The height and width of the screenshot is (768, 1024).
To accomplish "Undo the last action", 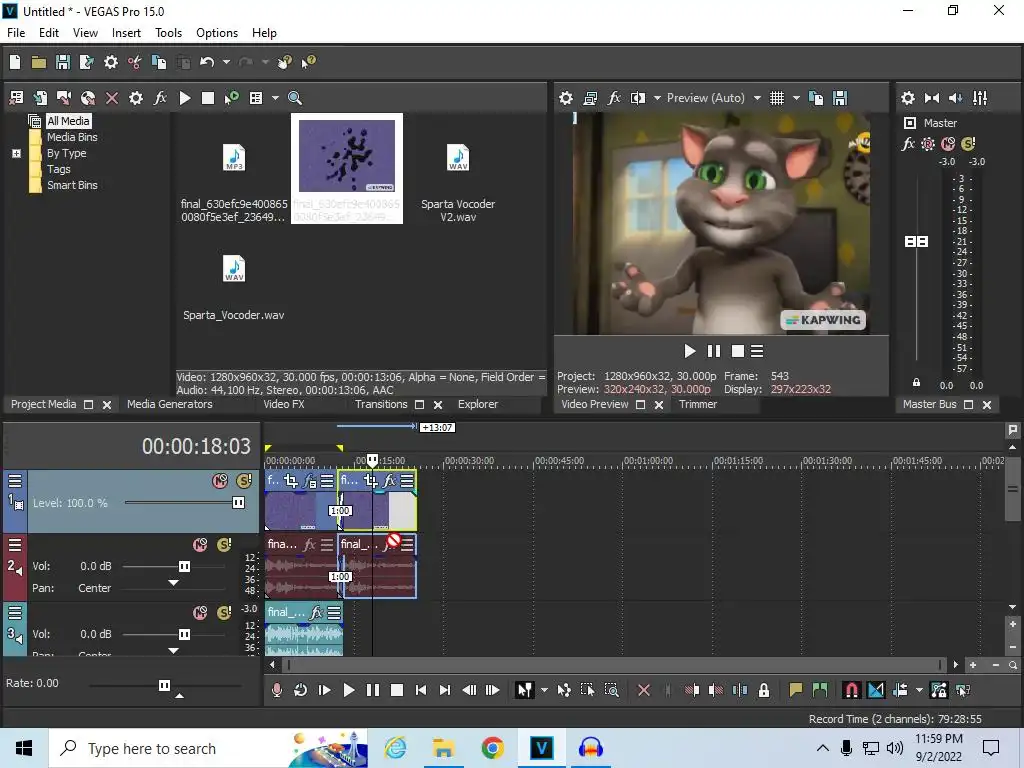I will click(207, 62).
